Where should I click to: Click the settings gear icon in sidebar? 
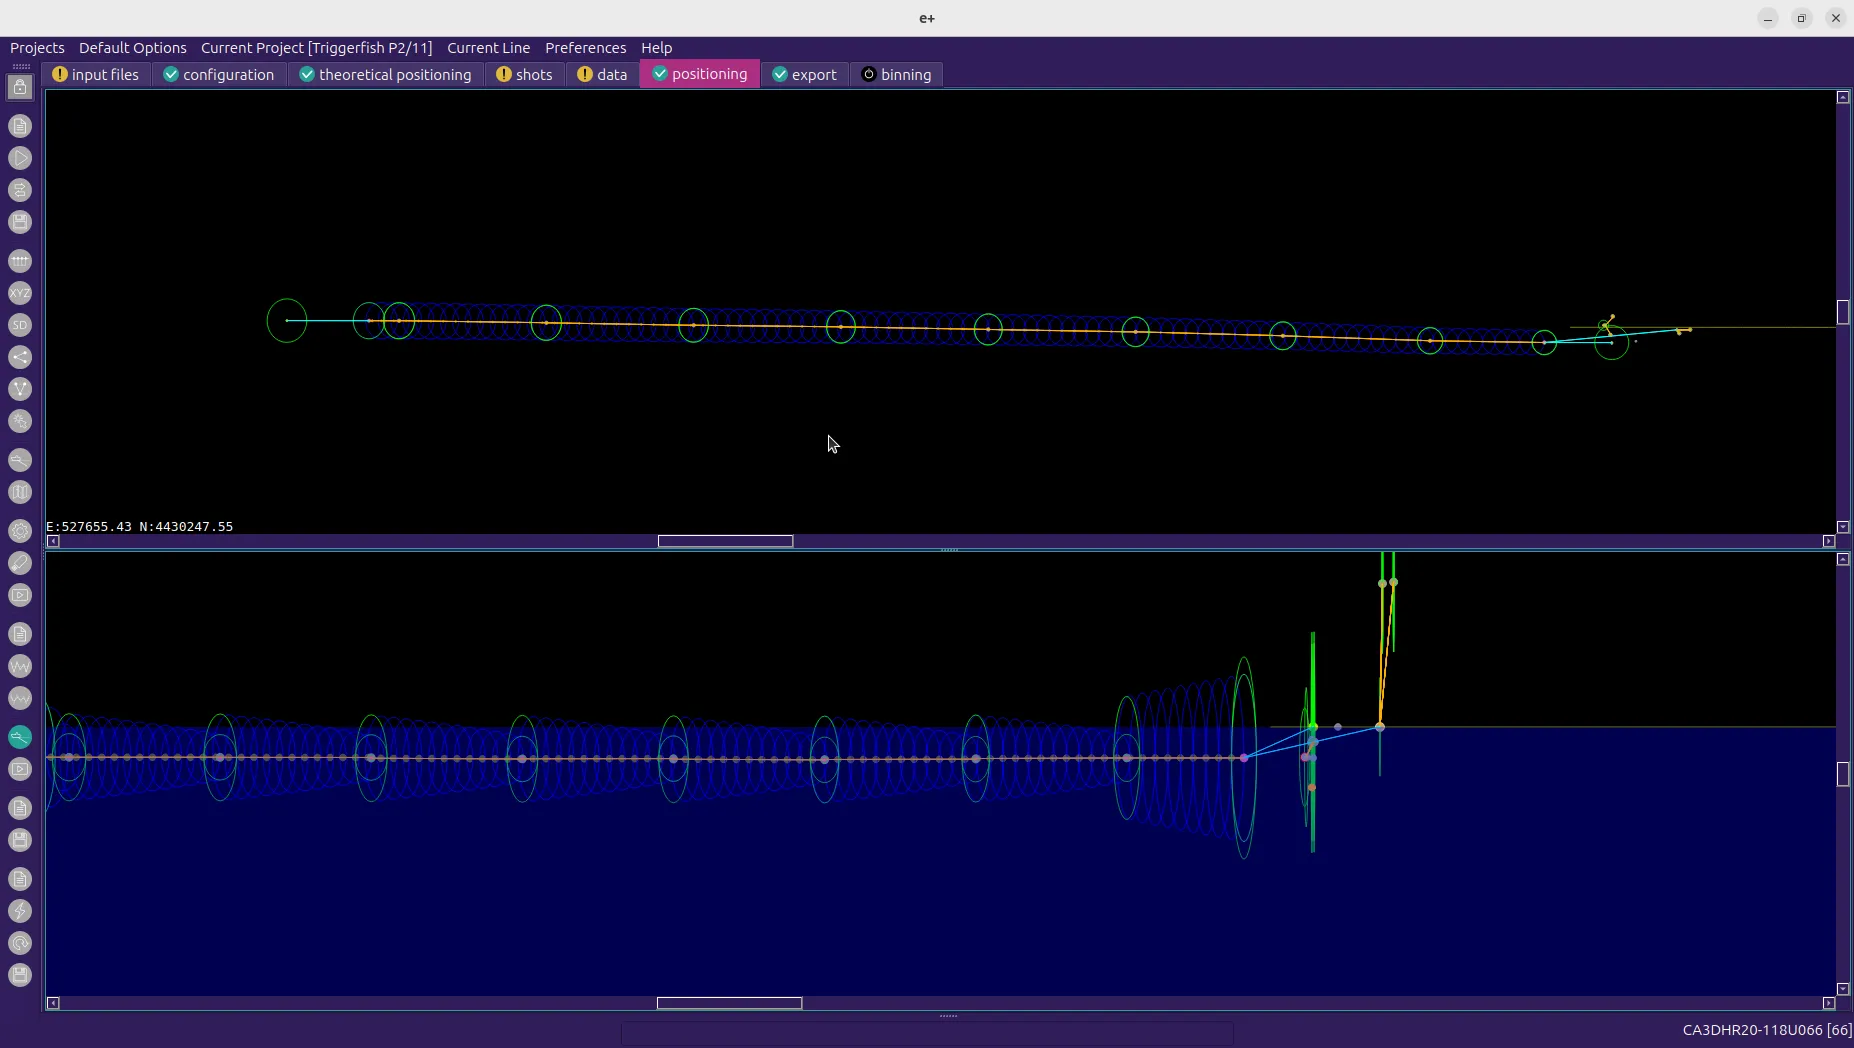click(x=20, y=531)
